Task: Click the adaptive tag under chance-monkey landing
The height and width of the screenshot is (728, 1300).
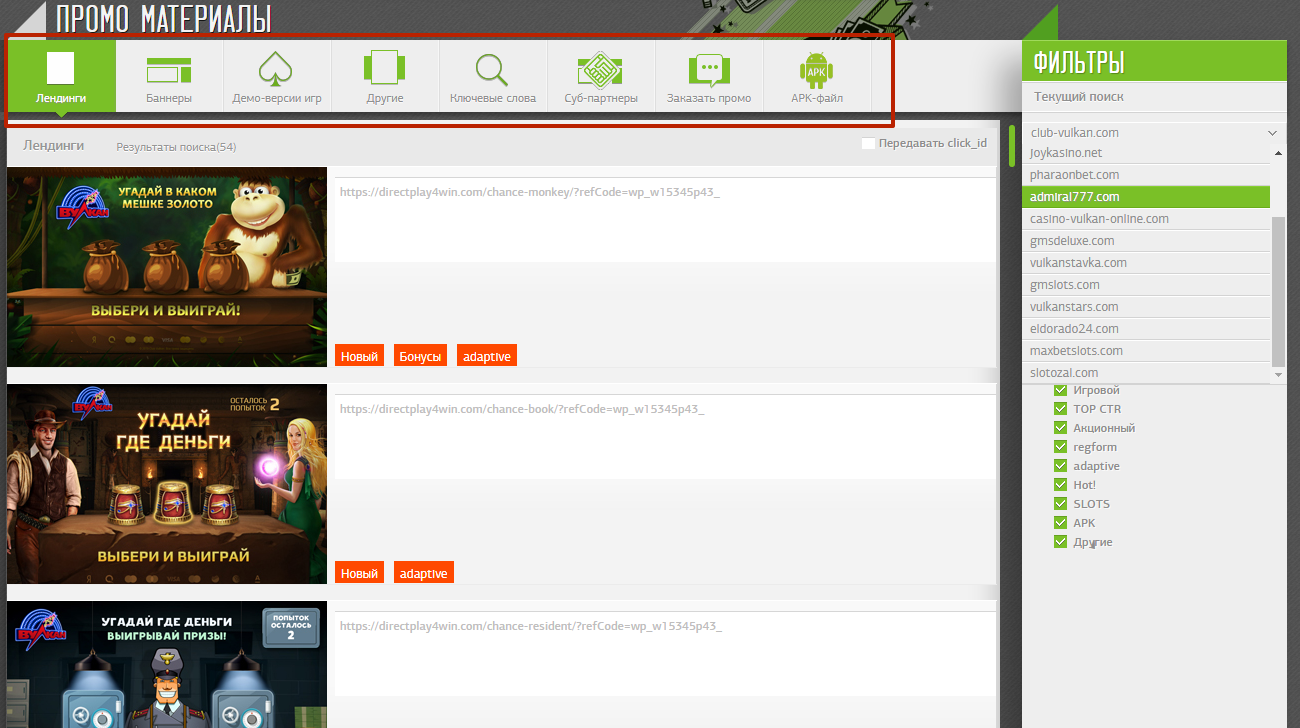Action: tap(487, 356)
